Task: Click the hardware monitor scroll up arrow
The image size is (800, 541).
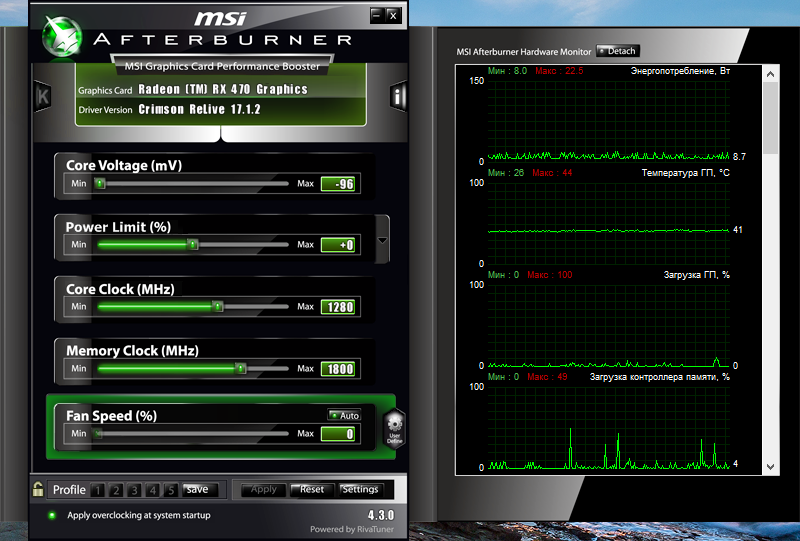Action: [x=770, y=74]
